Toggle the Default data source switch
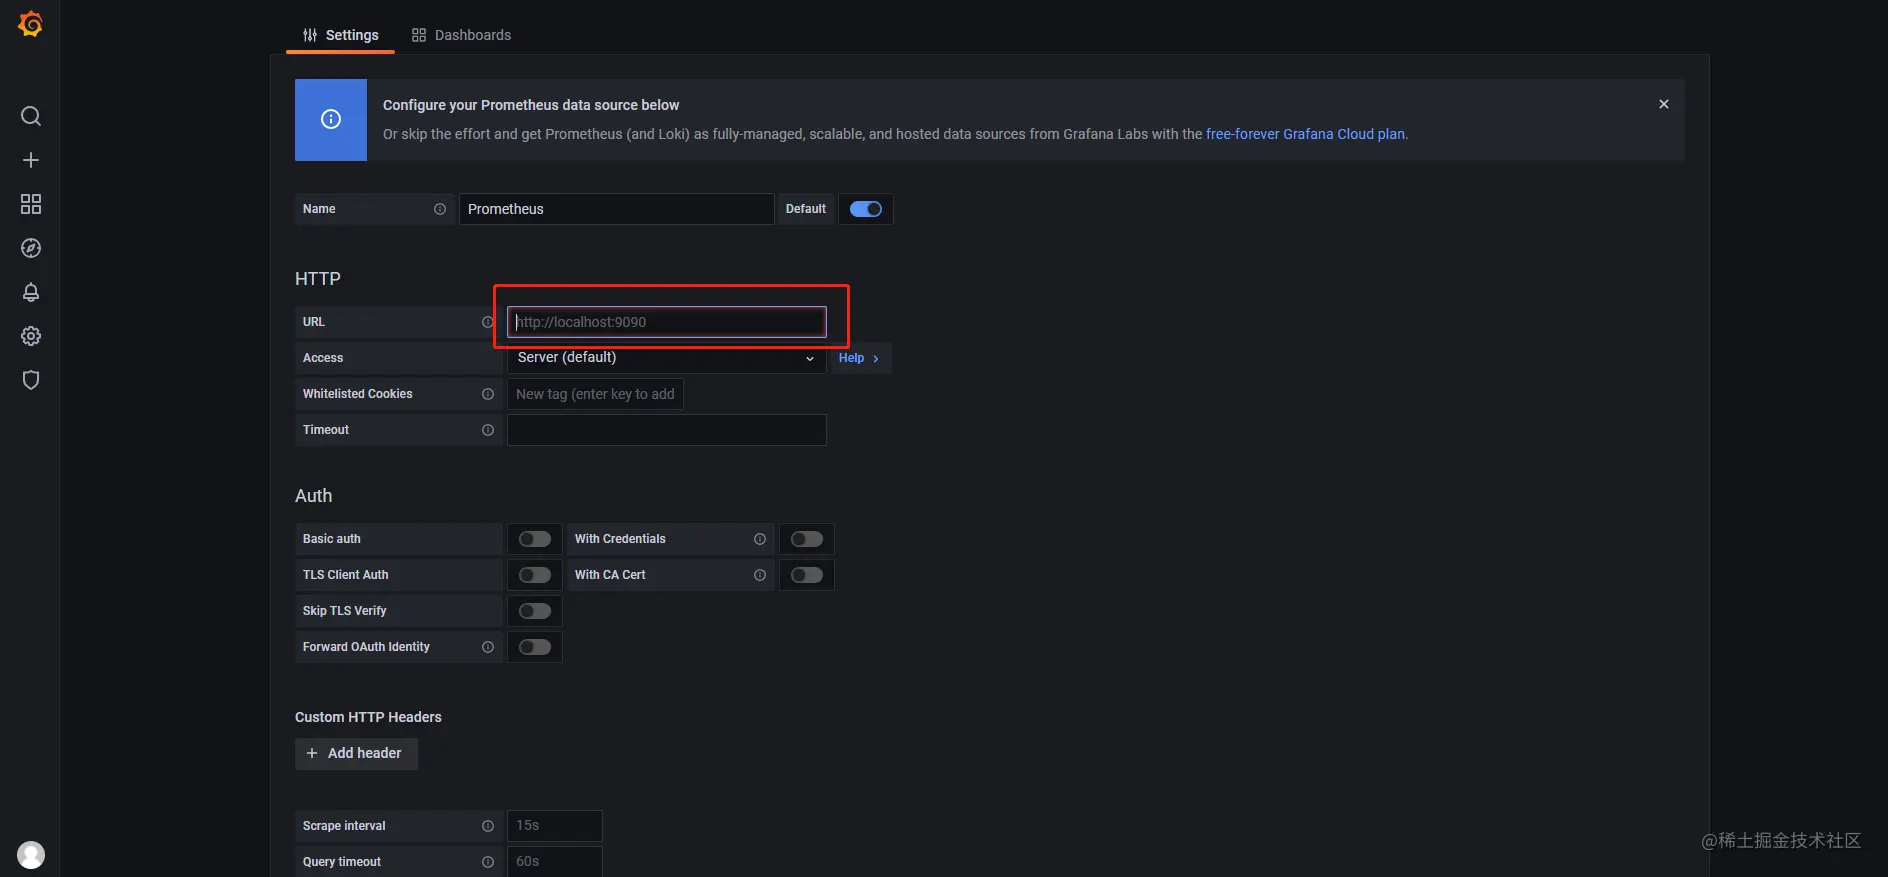Viewport: 1888px width, 877px height. click(866, 209)
